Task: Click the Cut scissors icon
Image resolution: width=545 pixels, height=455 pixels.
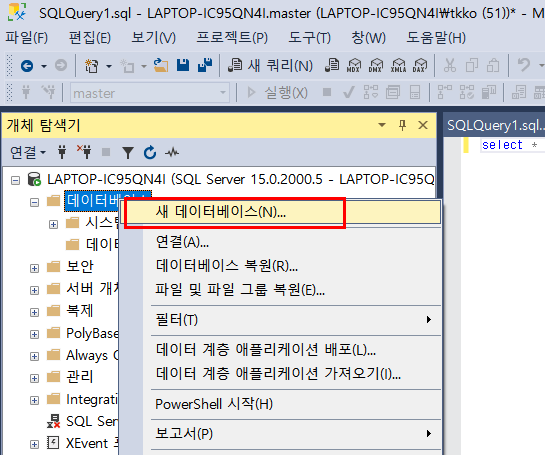Action: coord(450,65)
